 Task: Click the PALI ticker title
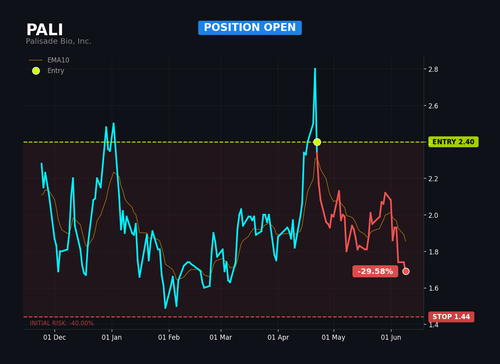pos(45,30)
